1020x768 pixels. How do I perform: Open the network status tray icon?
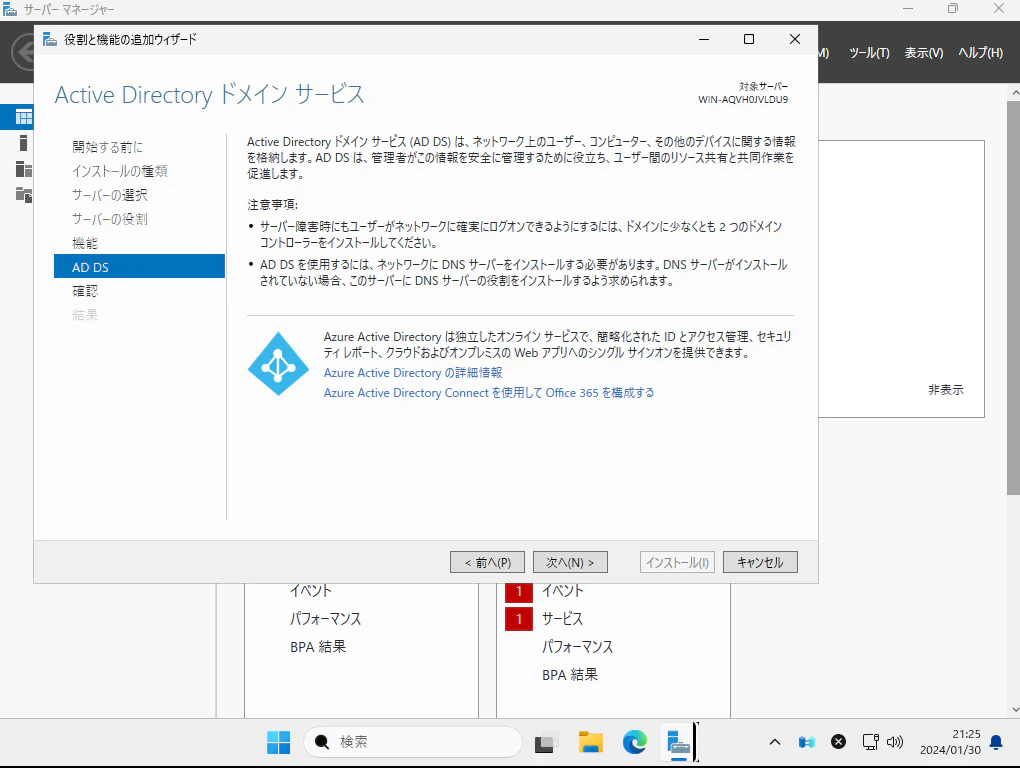pyautogui.click(x=870, y=742)
